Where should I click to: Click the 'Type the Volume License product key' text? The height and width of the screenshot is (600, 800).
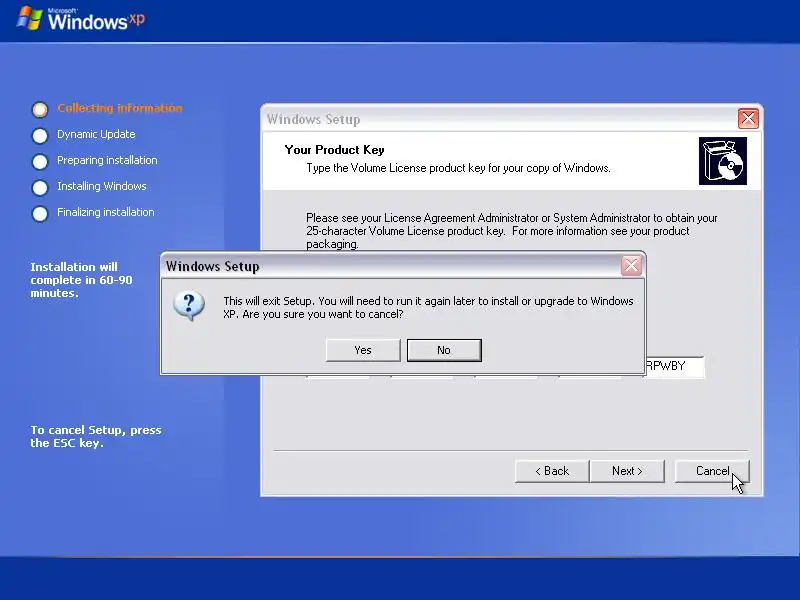(458, 168)
